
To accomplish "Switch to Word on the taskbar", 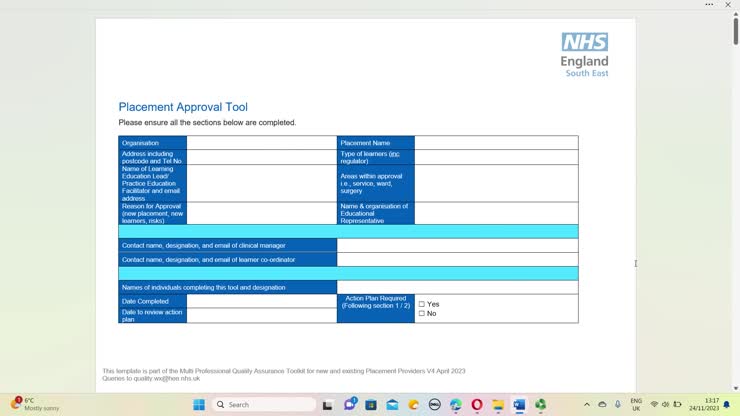I will point(519,405).
